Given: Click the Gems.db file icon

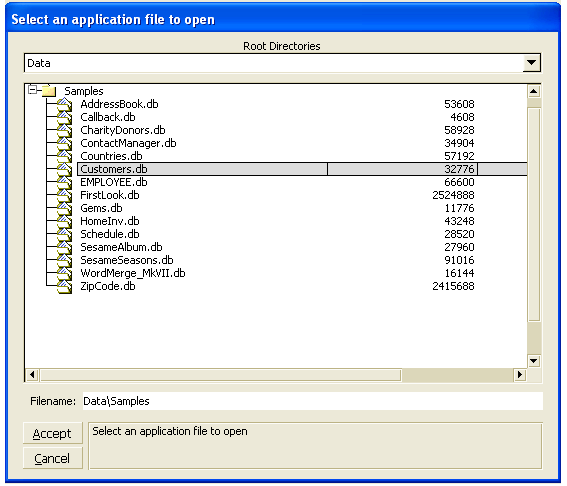Looking at the screenshot, I should 64,208.
